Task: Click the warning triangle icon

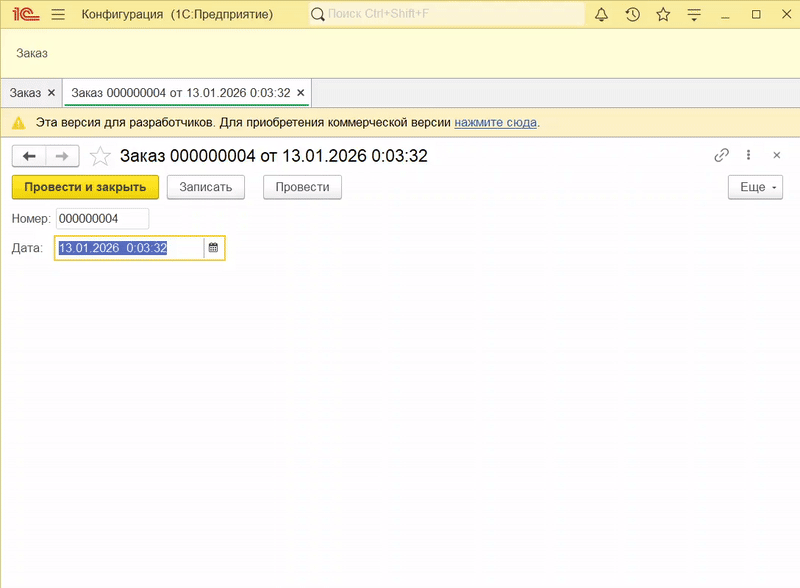Action: point(18,122)
